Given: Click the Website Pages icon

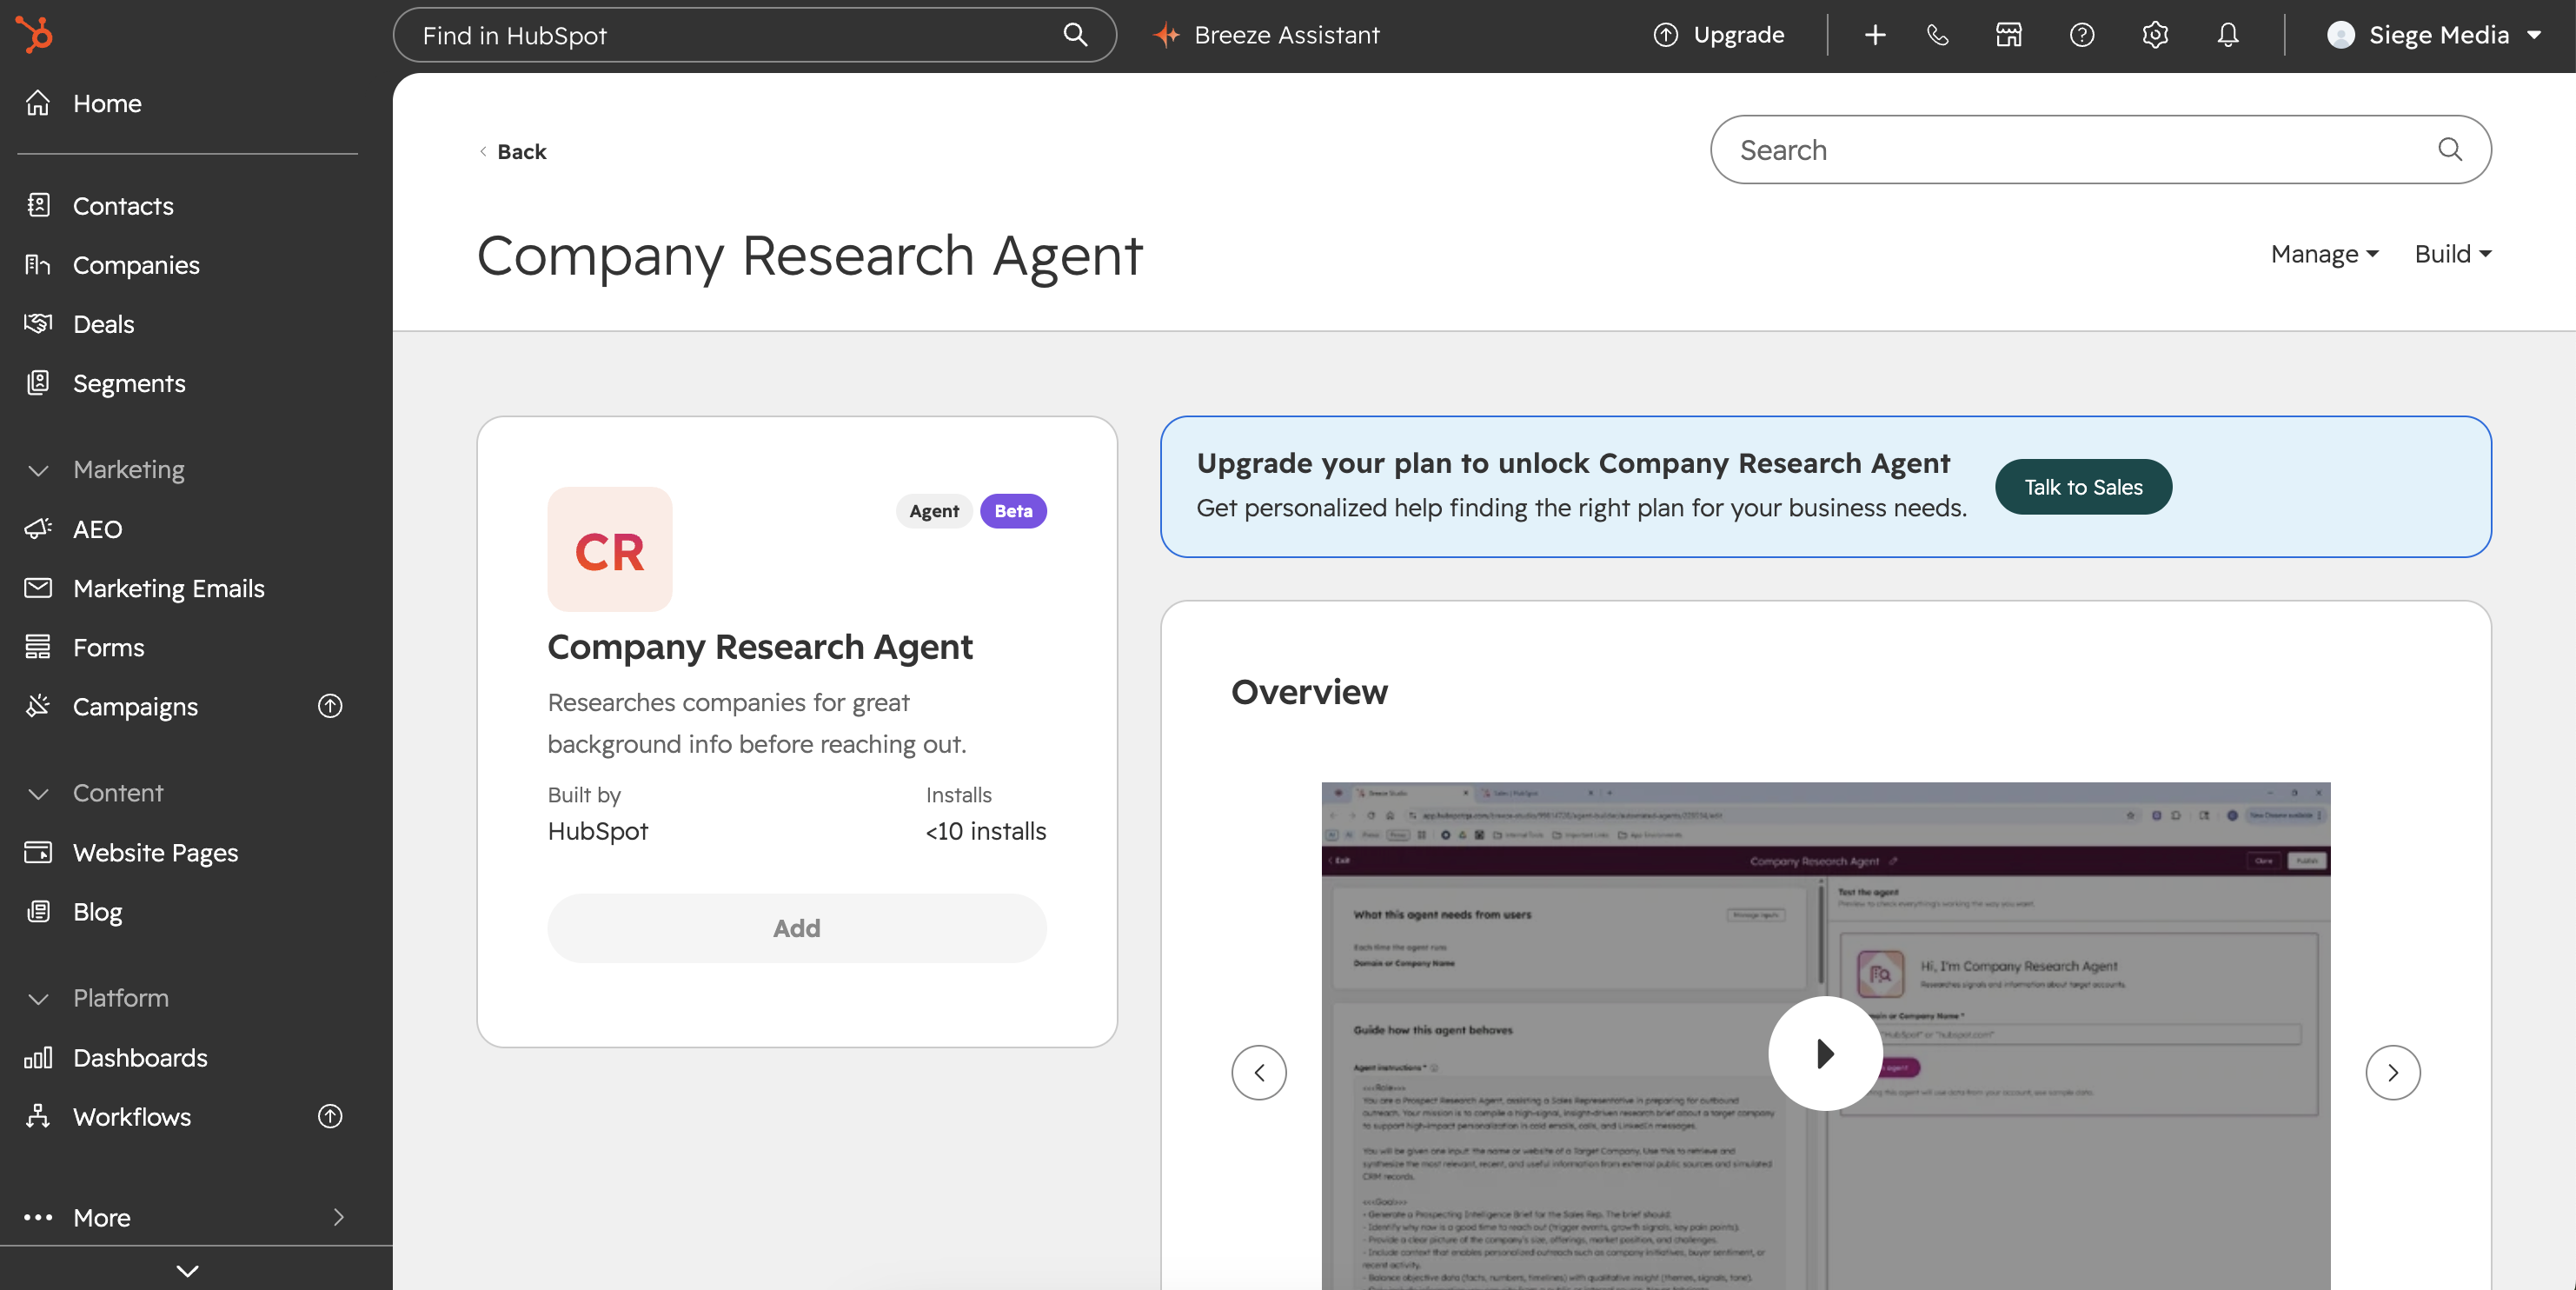Looking at the screenshot, I should click(38, 852).
